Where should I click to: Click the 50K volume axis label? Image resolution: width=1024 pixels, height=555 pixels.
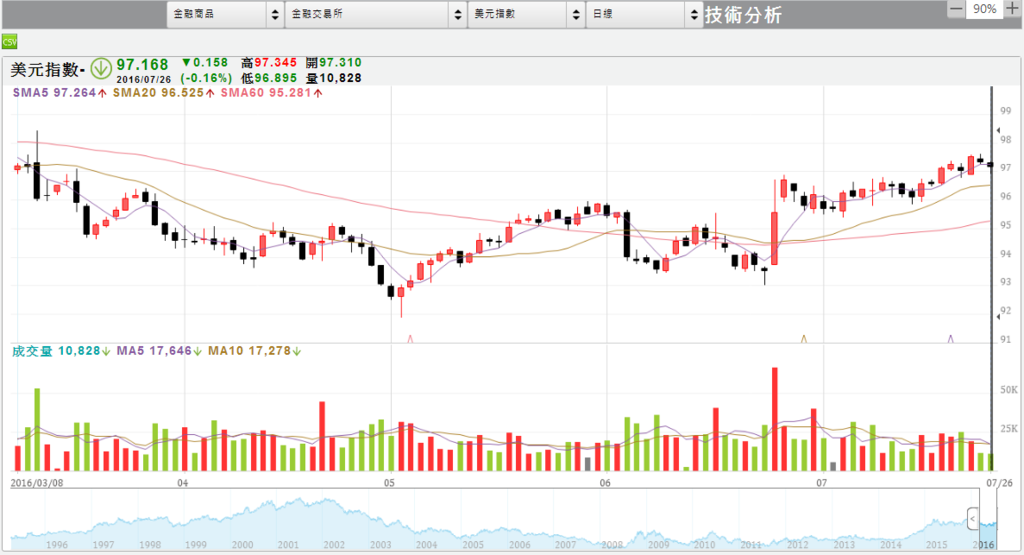pyautogui.click(x=1008, y=390)
